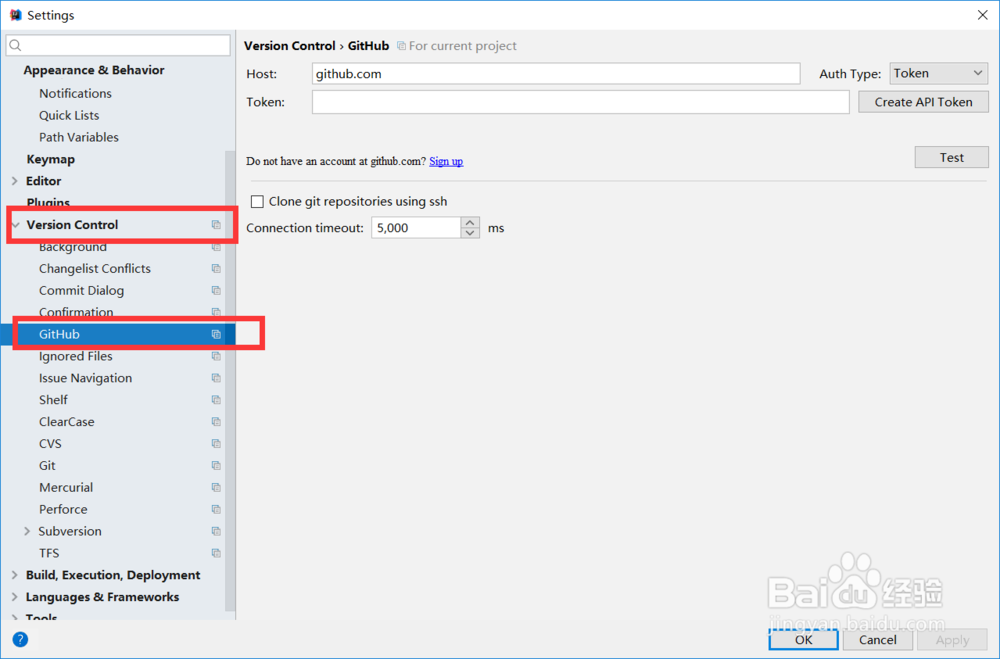Click project-level icon beside Commit Dialog
Screen dimensions: 1000x659
coord(216,290)
